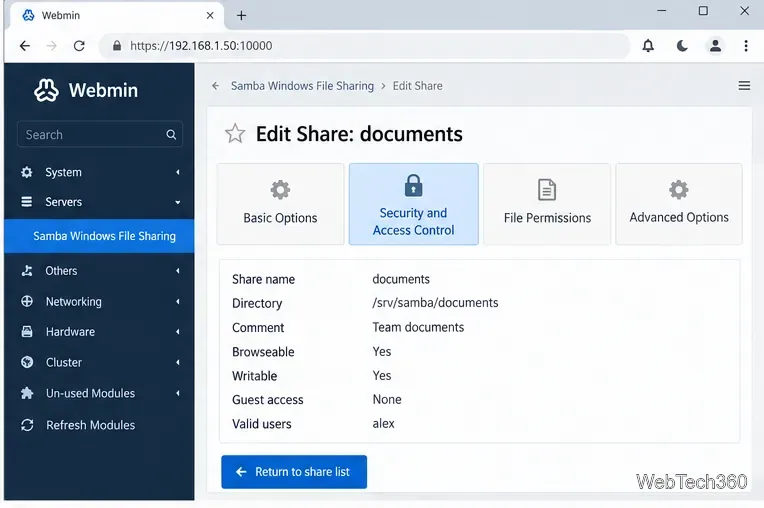764x508 pixels.
Task: Click the 'Team documents' comment value
Action: coord(418,327)
